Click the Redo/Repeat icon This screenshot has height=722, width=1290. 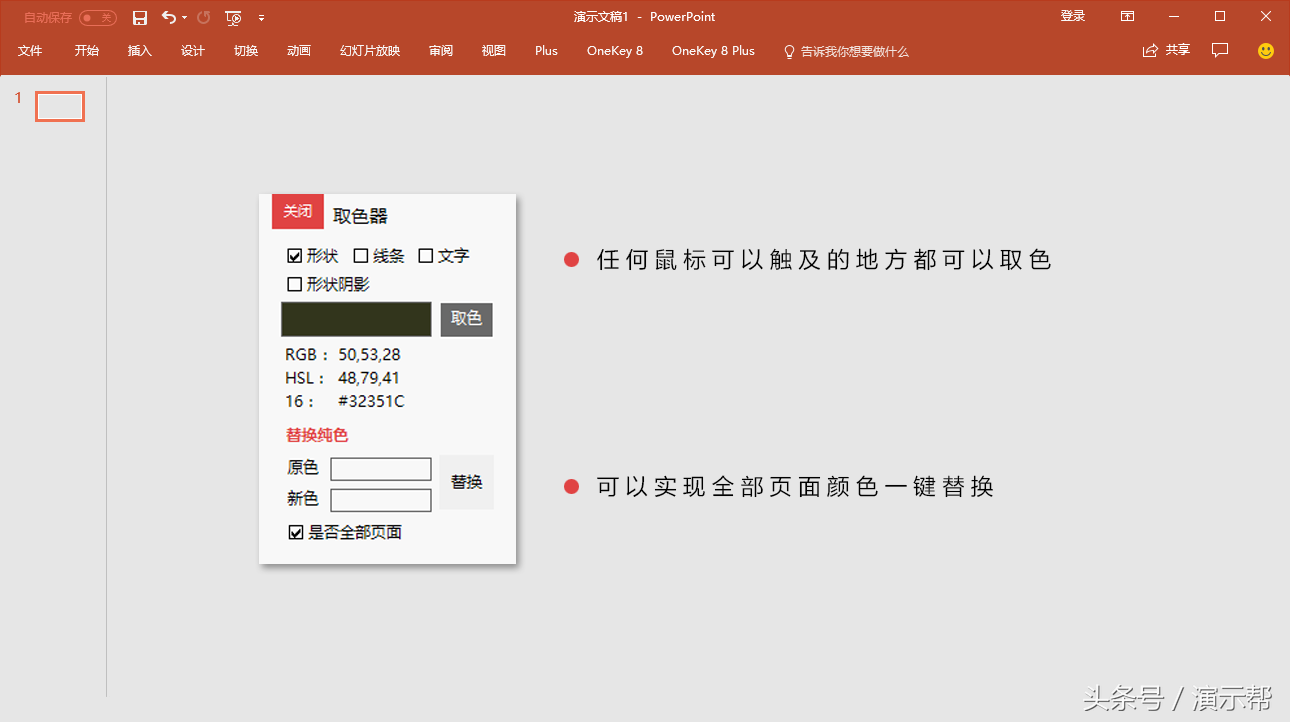[204, 18]
